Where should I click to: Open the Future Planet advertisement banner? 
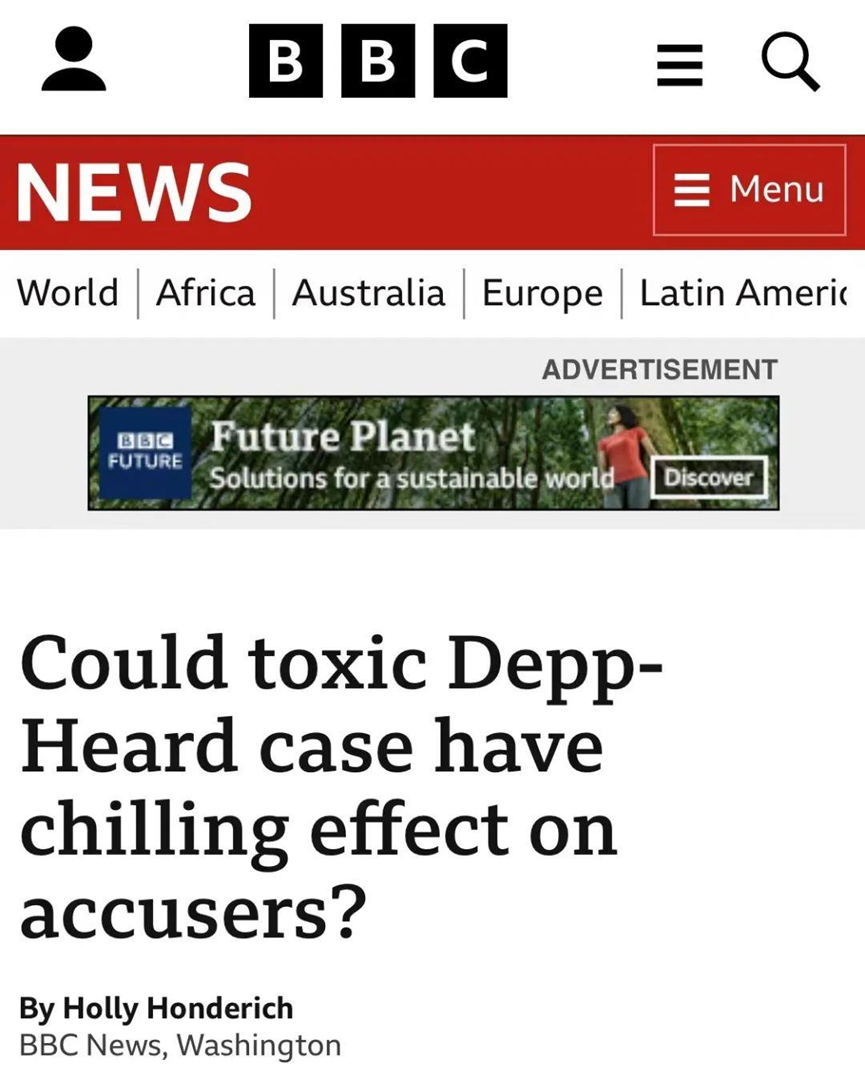click(434, 452)
